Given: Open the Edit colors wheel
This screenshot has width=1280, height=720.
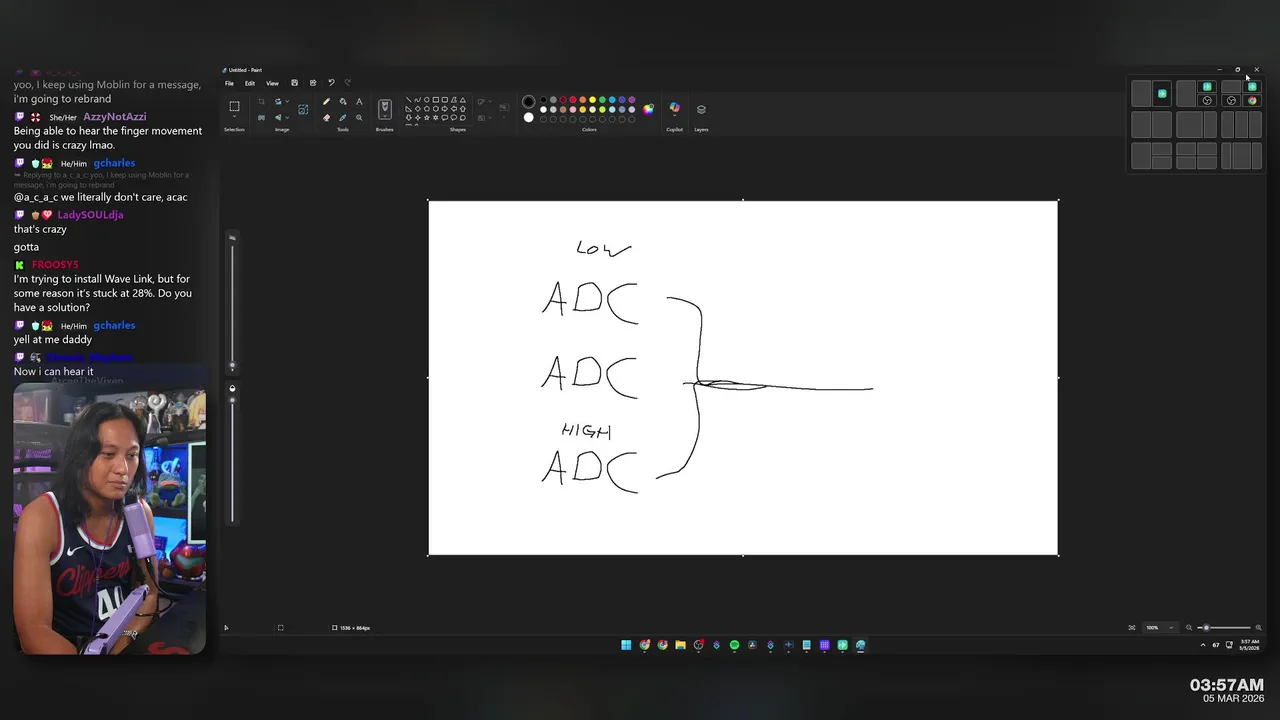Looking at the screenshot, I should click(648, 109).
